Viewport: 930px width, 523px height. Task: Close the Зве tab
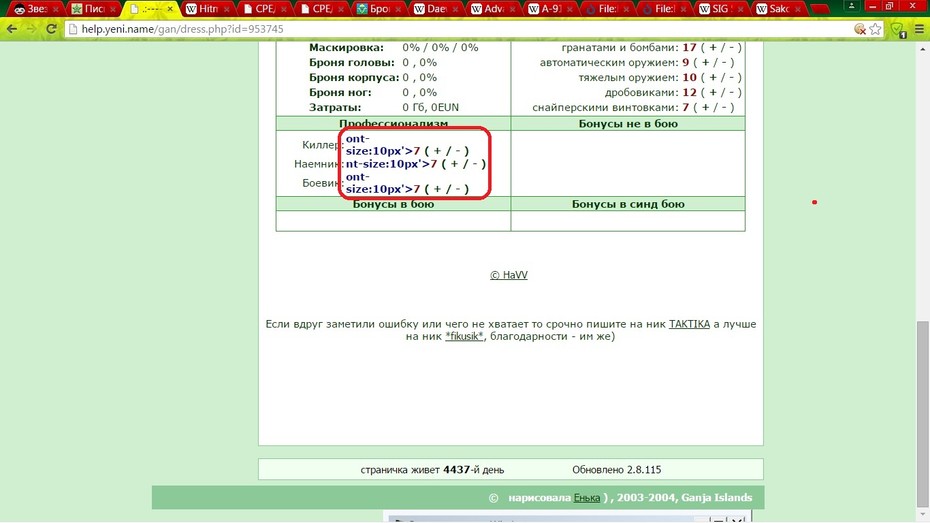pyautogui.click(x=55, y=9)
